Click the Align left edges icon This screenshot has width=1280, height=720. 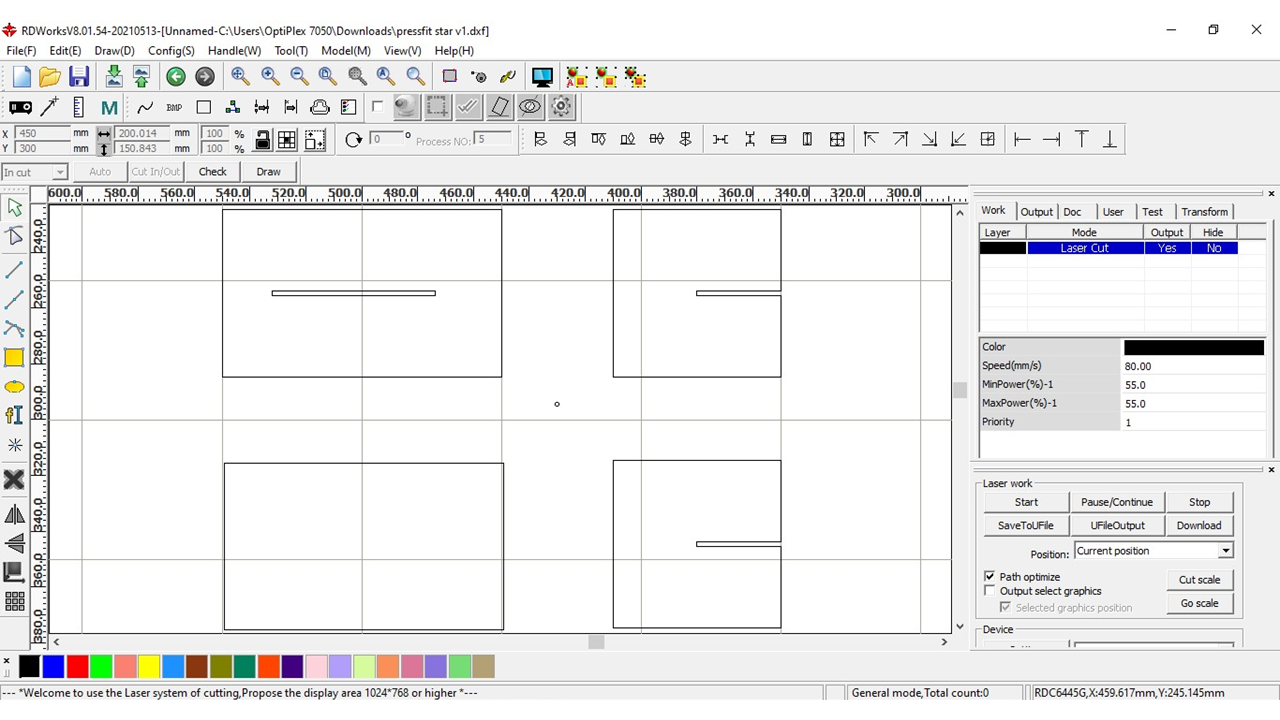540,140
